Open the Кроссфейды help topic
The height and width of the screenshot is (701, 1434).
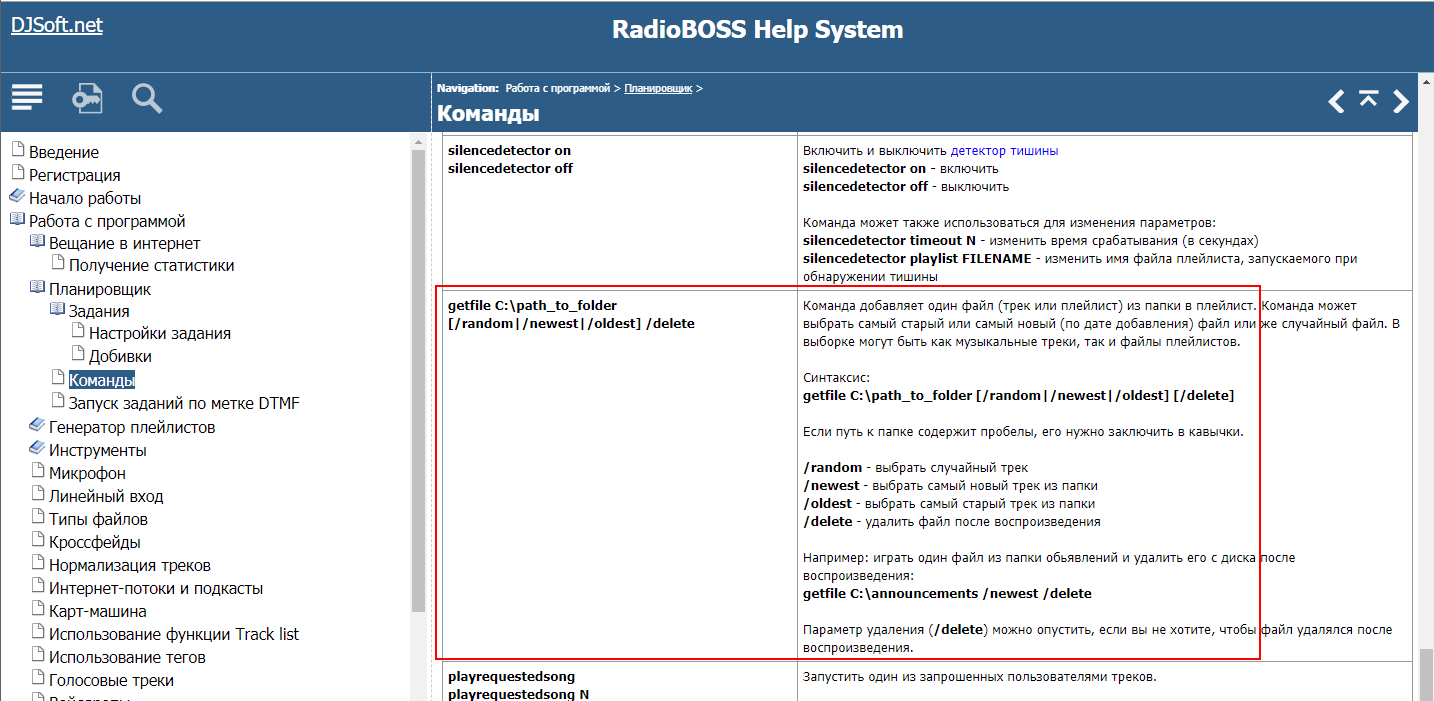click(x=94, y=542)
